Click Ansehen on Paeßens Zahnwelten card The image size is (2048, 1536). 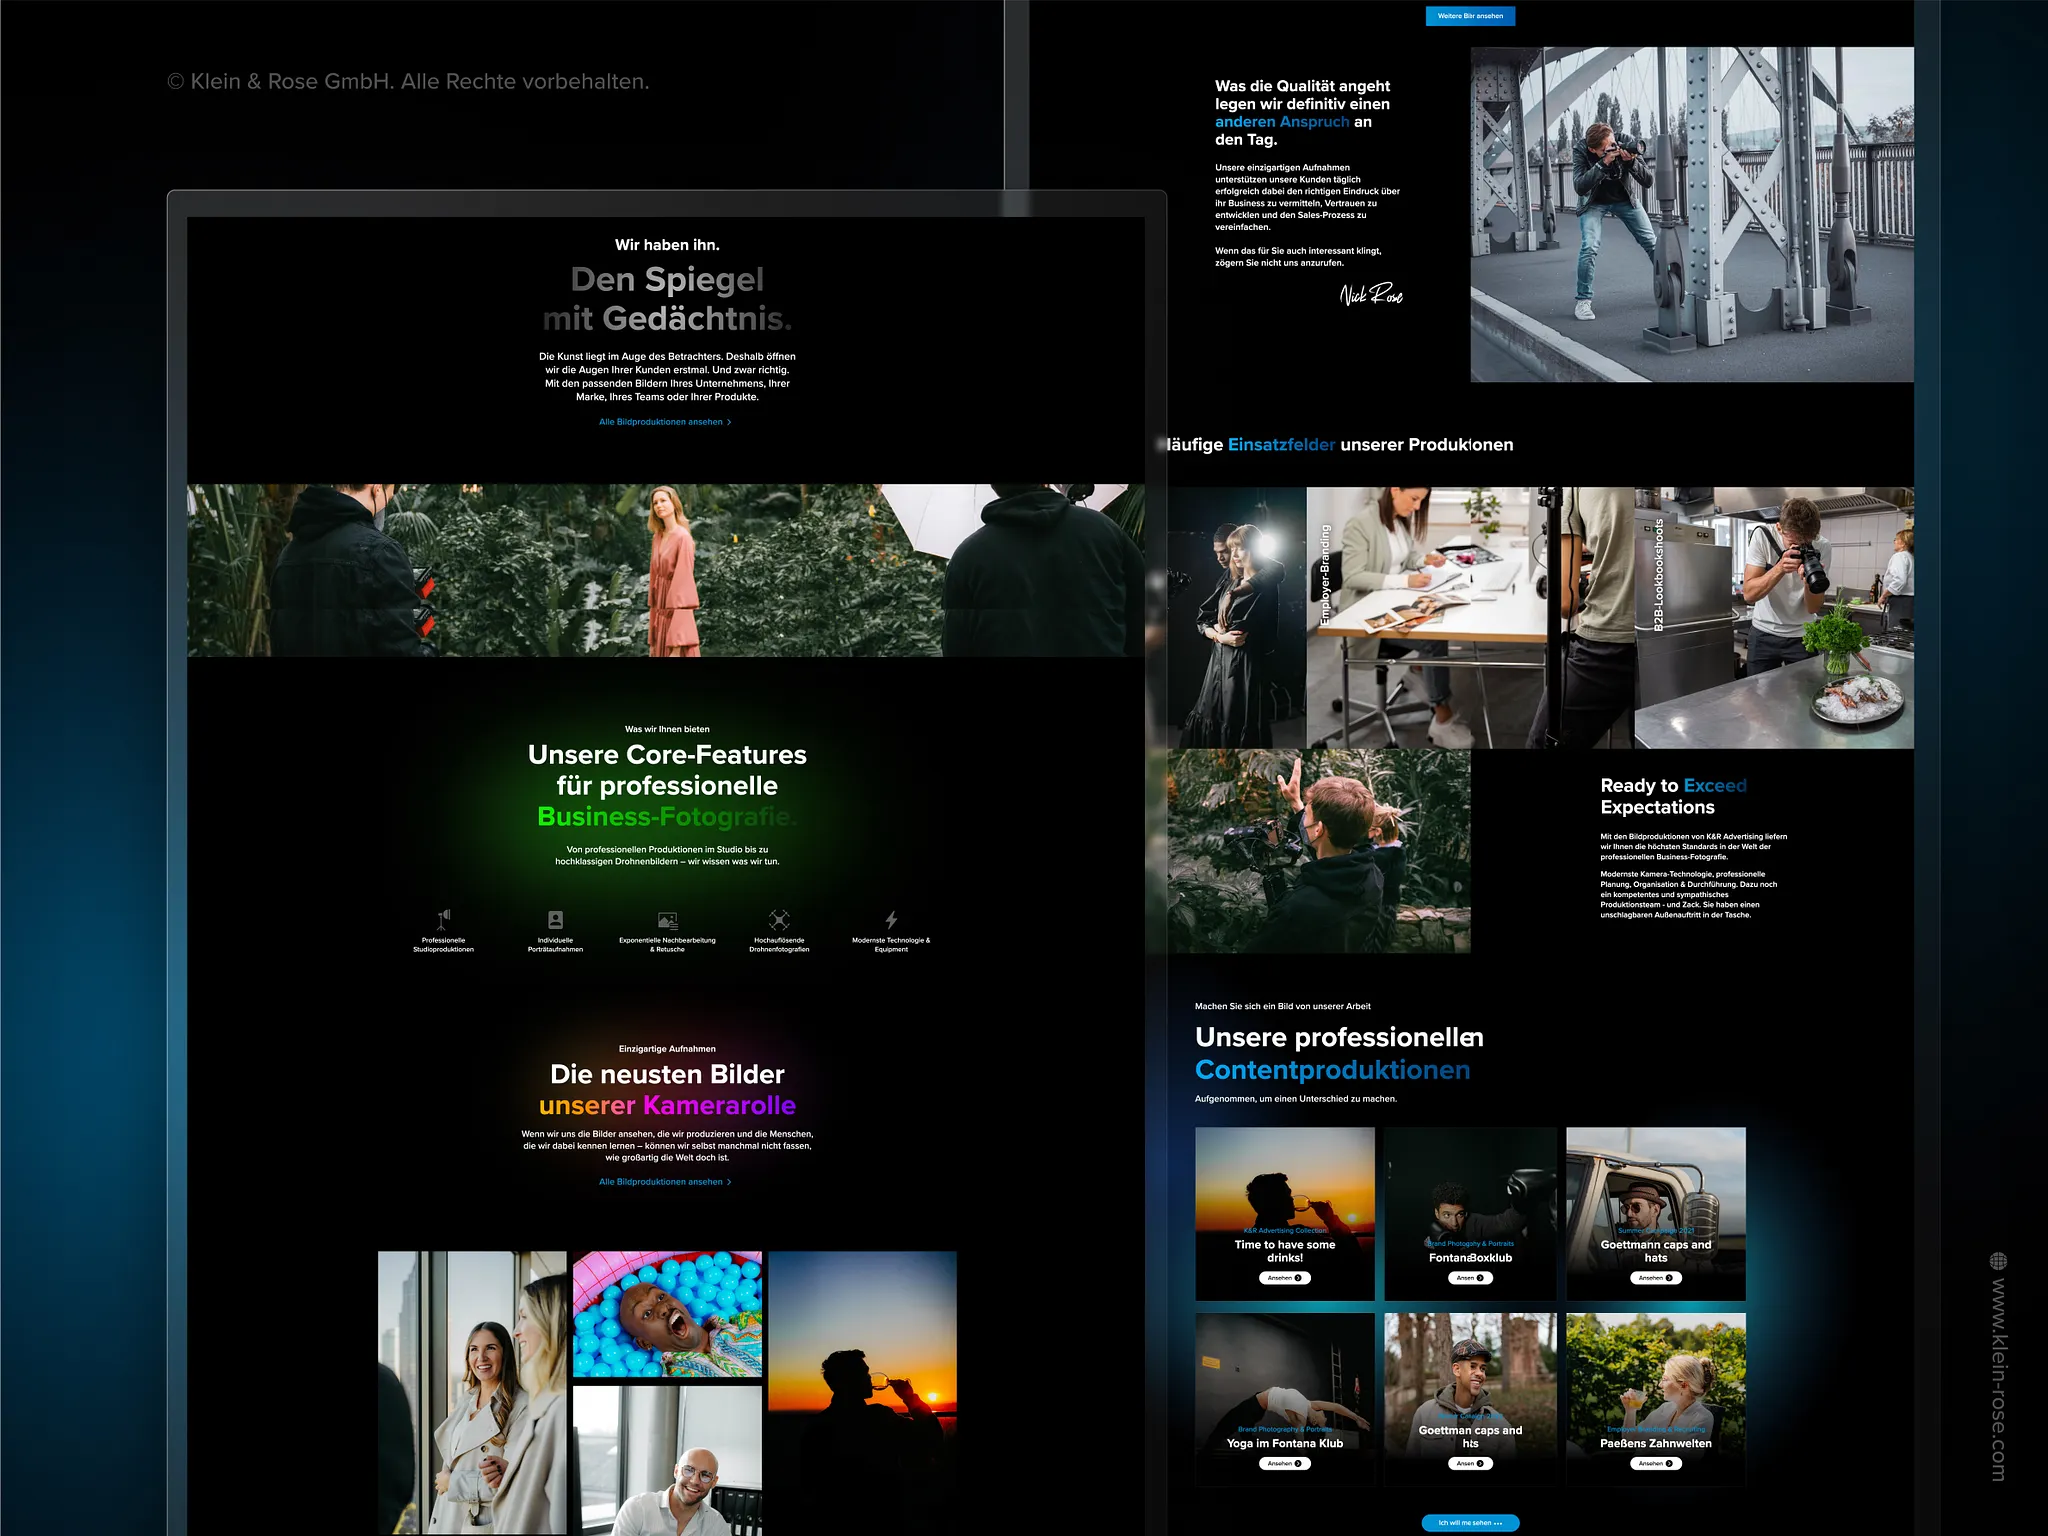(1655, 1463)
